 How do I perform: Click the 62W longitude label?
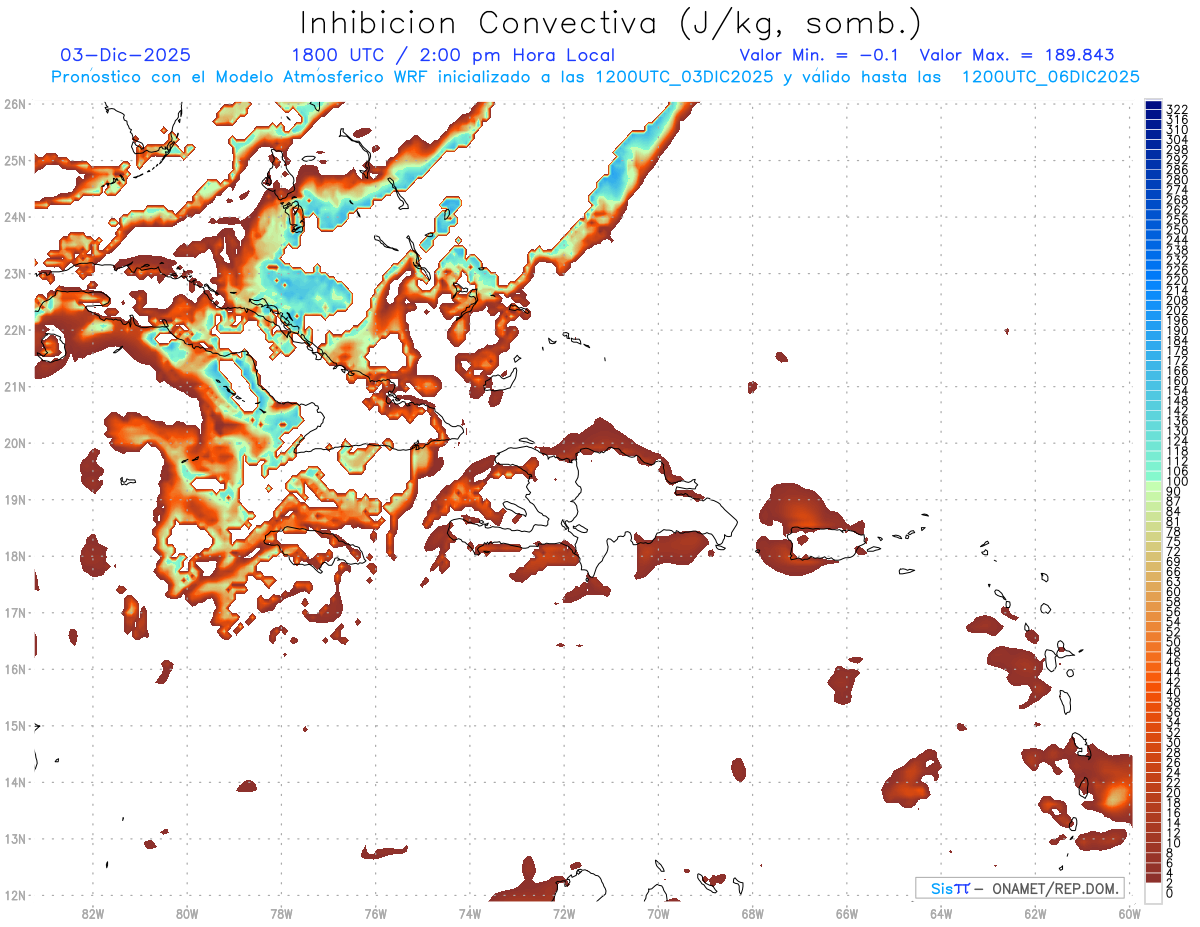coord(1035,912)
